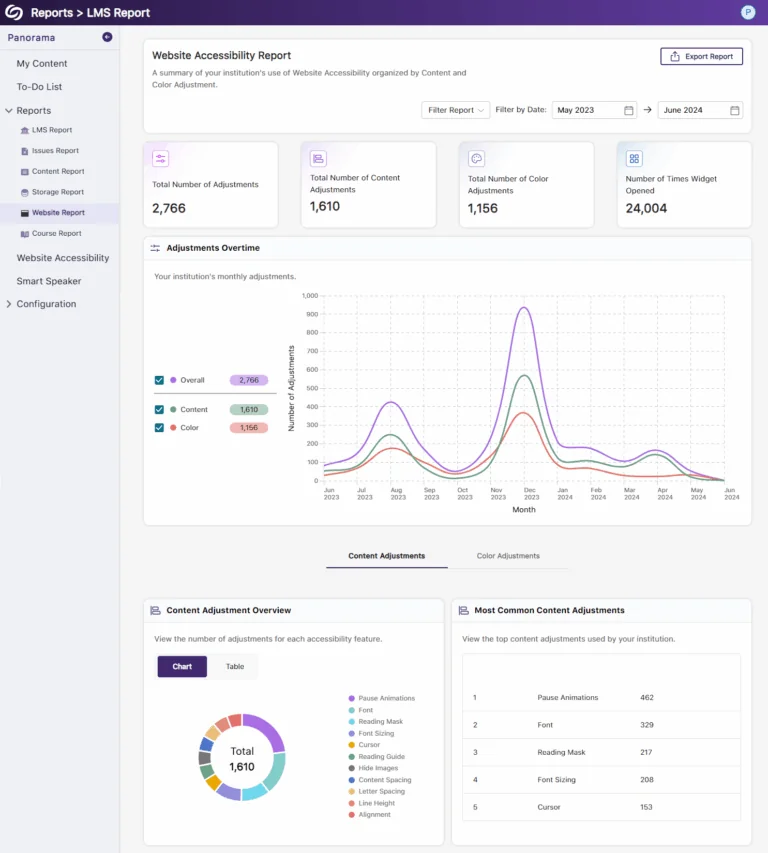Open the Filter Report dropdown
Screen dimensions: 768x853
[455, 110]
